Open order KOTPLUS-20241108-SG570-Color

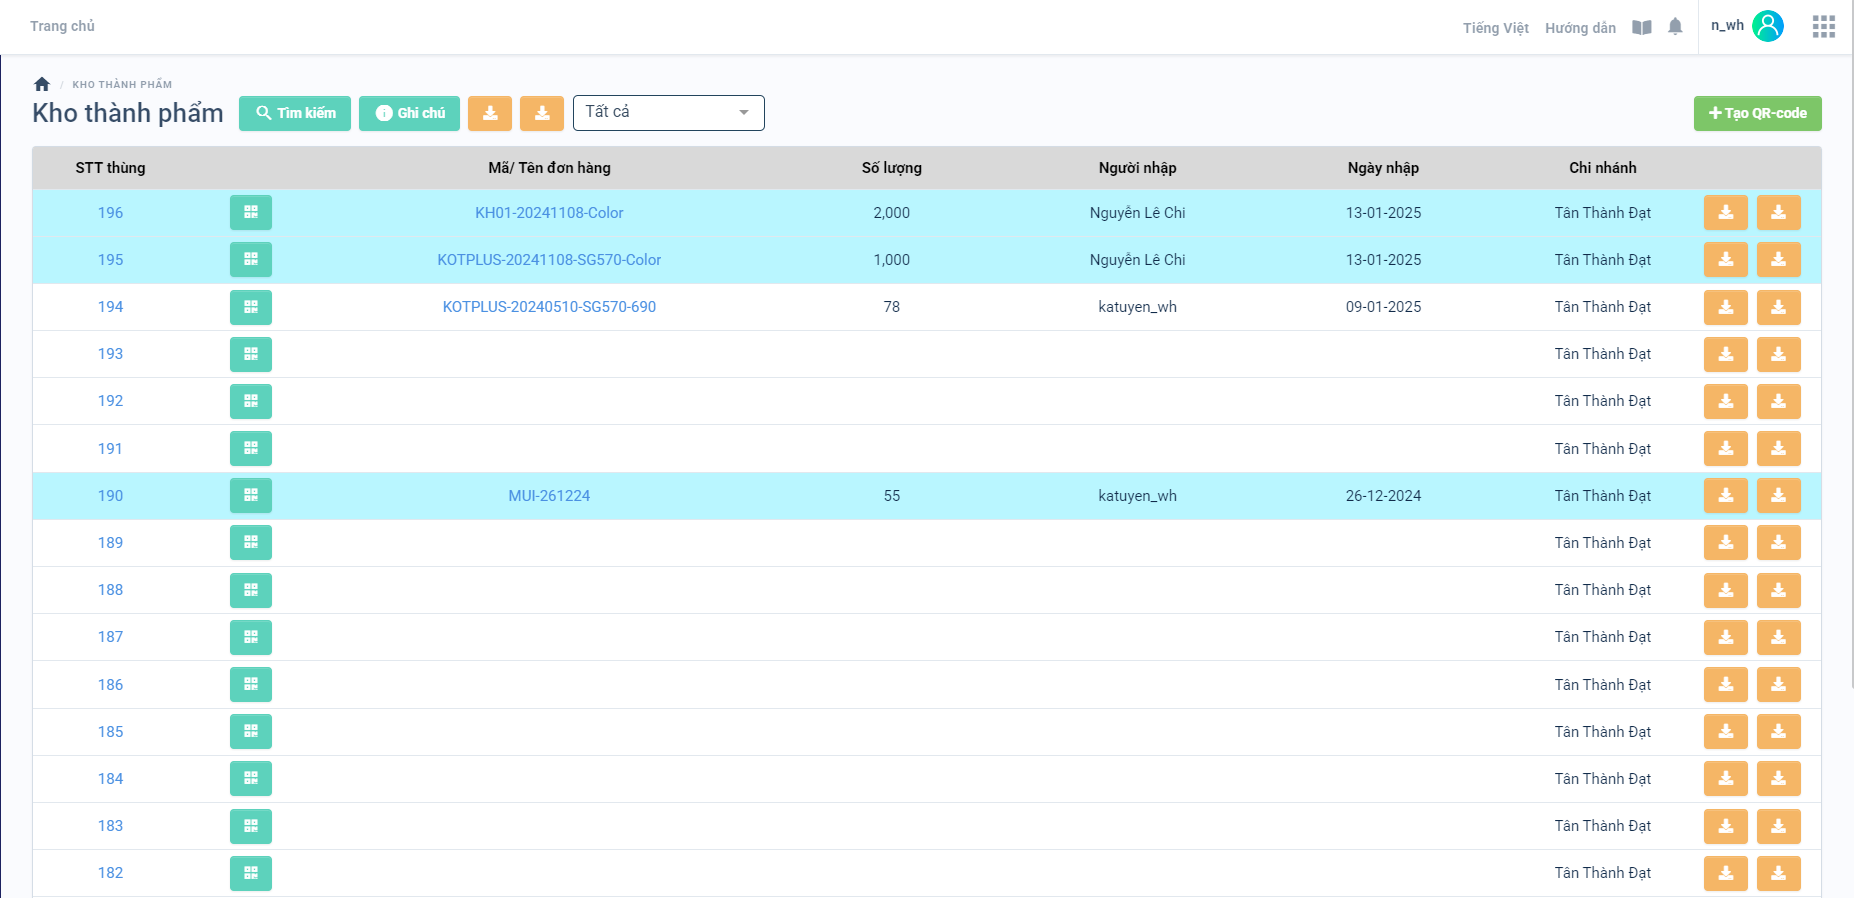(x=549, y=260)
